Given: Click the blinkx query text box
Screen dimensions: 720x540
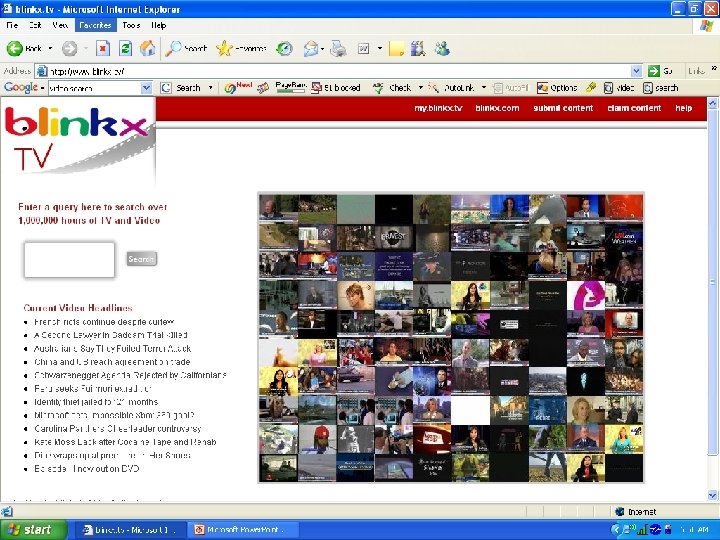Looking at the screenshot, I should (x=69, y=260).
